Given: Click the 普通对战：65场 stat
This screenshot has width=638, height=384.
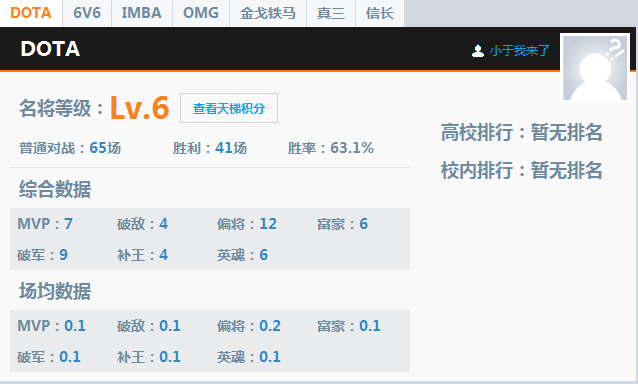Looking at the screenshot, I should [70, 148].
